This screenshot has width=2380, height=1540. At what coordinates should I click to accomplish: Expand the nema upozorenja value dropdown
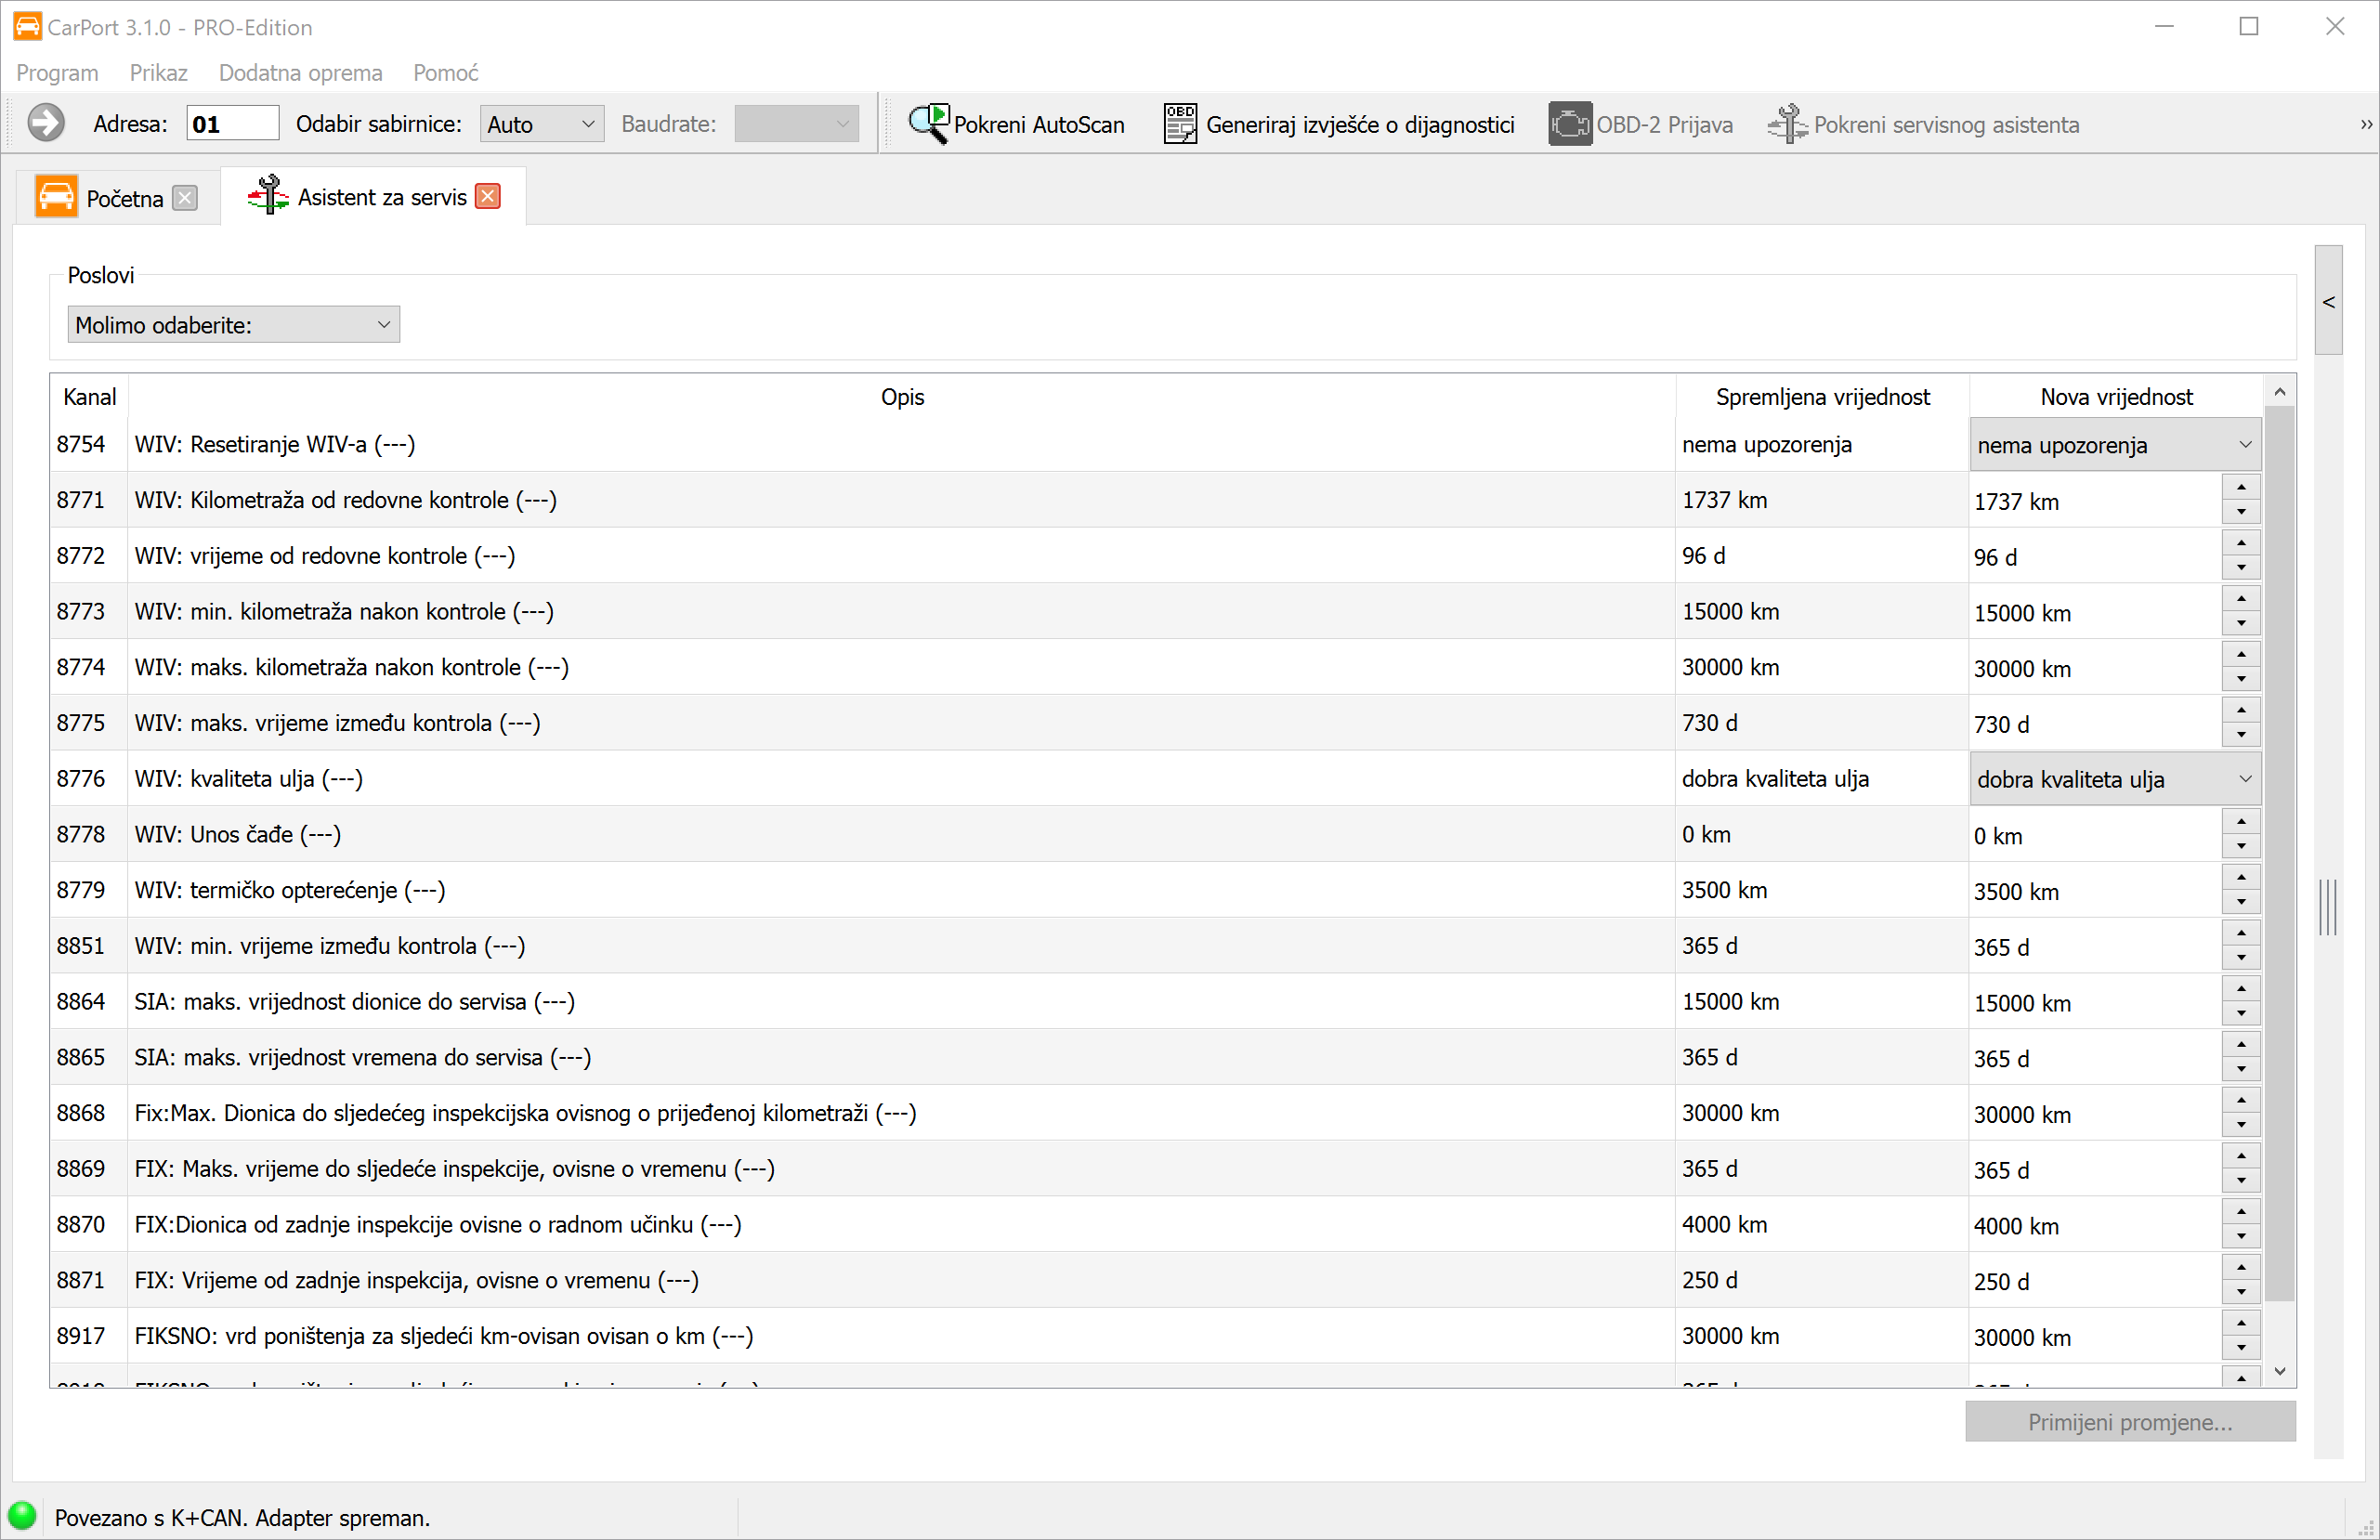[2115, 446]
